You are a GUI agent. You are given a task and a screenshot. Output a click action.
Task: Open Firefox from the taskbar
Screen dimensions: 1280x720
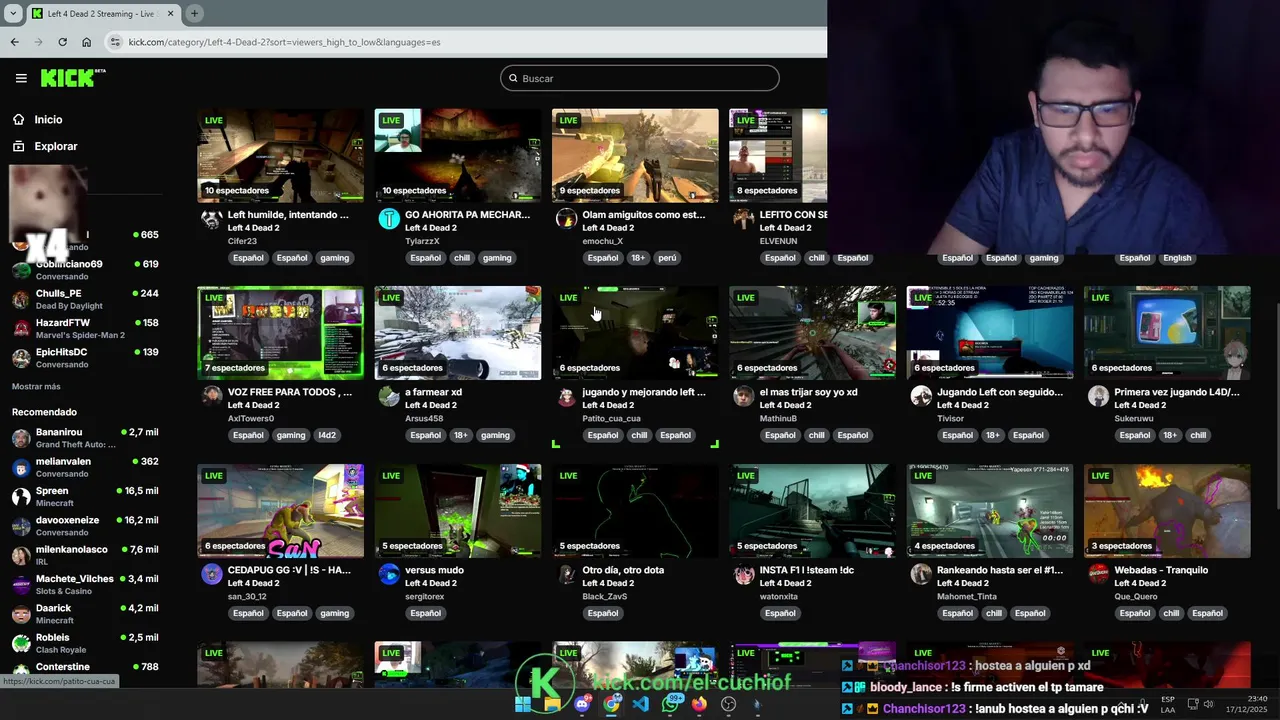pyautogui.click(x=699, y=704)
